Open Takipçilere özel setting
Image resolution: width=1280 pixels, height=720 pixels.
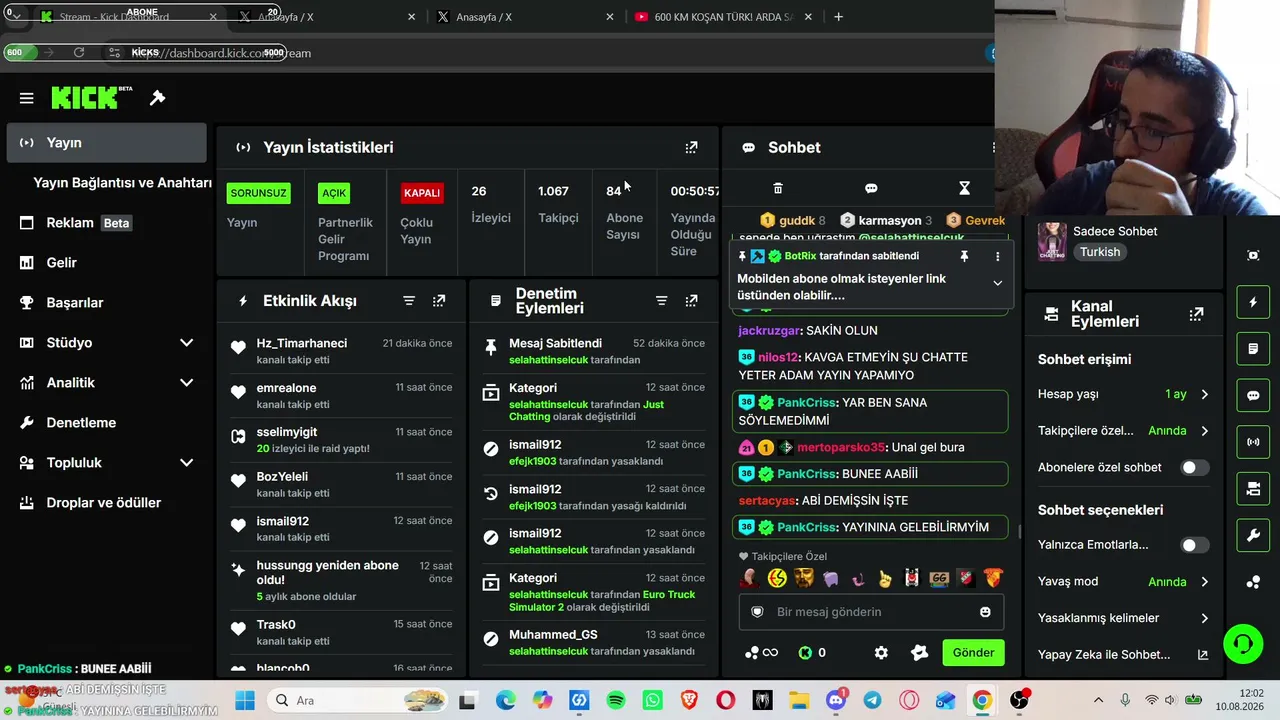(x=1123, y=431)
